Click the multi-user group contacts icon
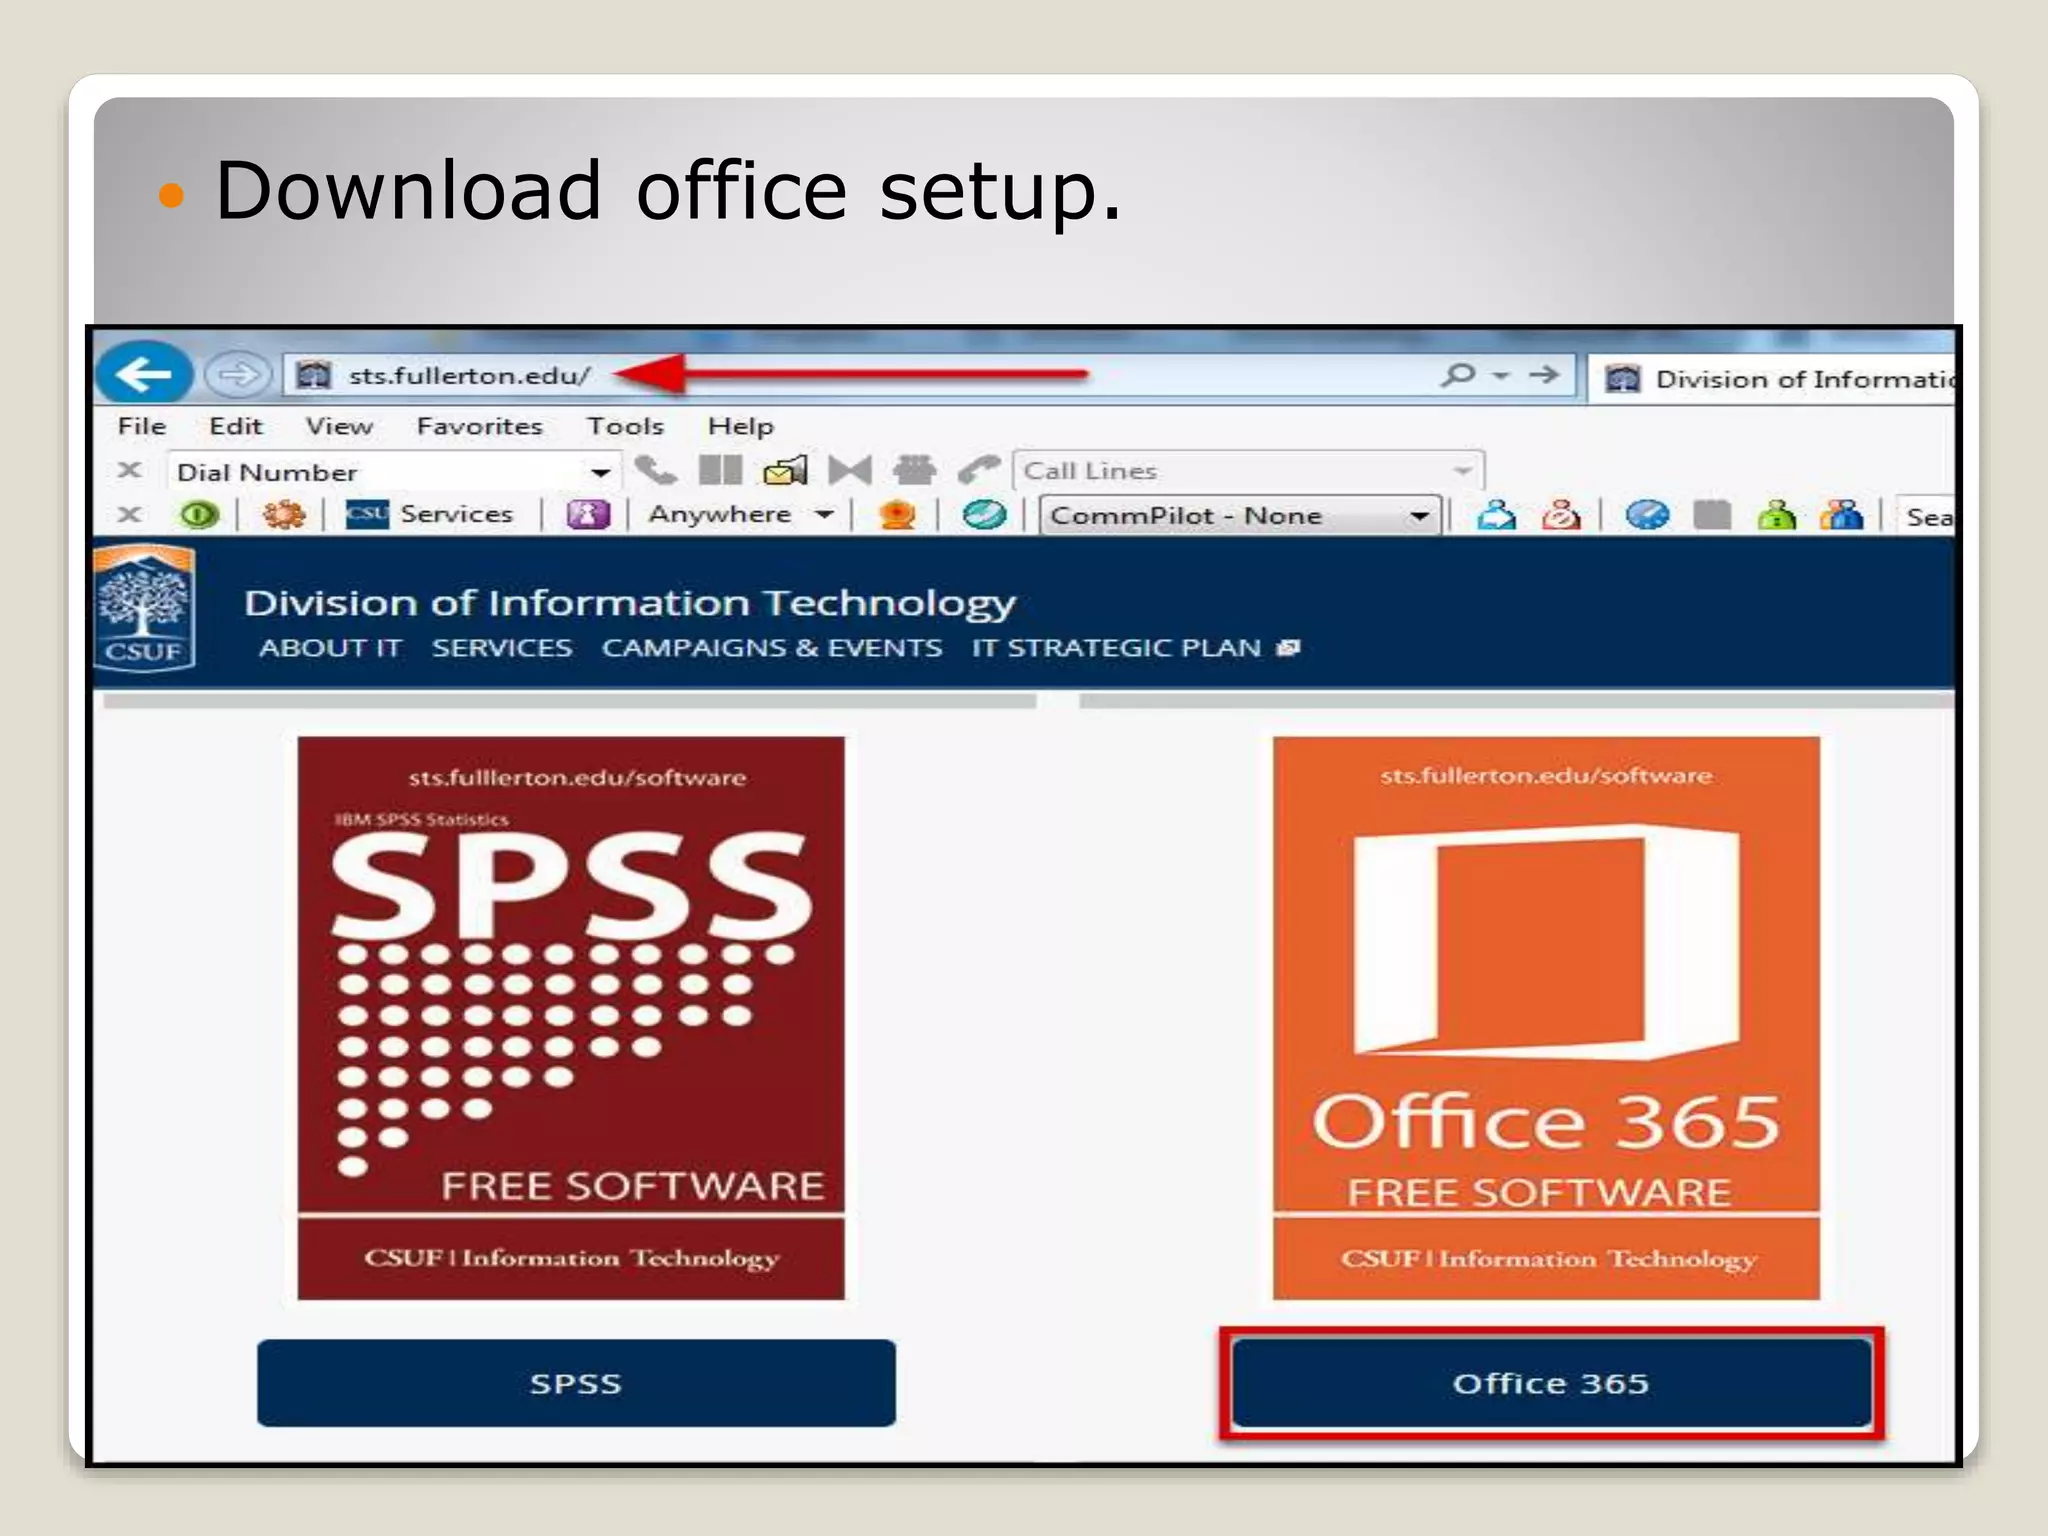Screen dimensions: 2048x1536 [x=1841, y=515]
